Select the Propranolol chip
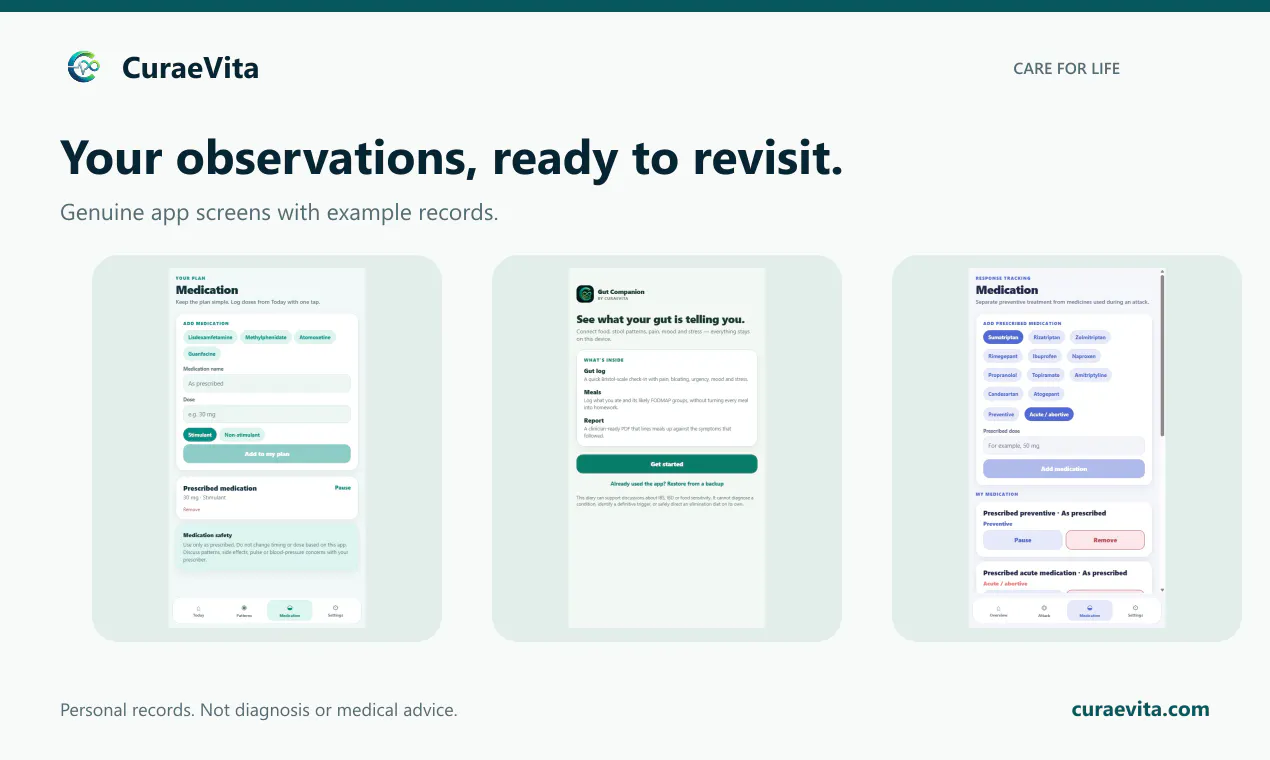1270x760 pixels. 1003,375
